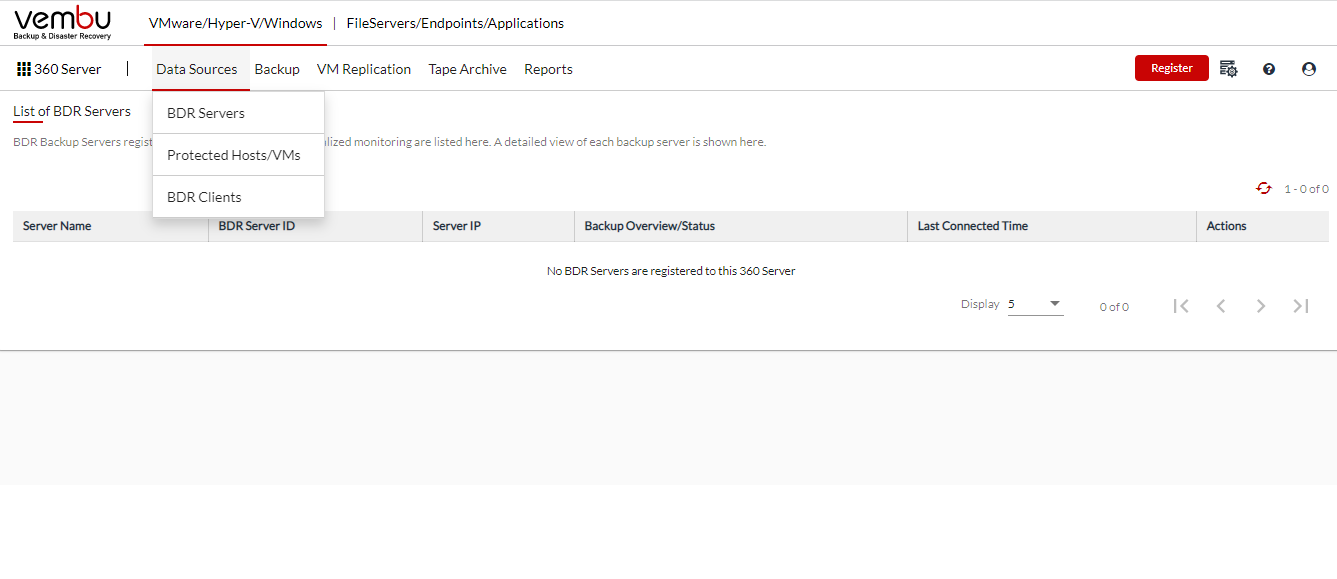Open the VM Replication menu
The image size is (1337, 579).
tap(364, 69)
